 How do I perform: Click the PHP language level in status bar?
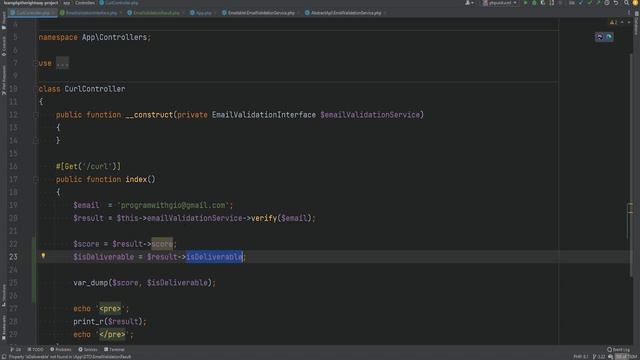pos(580,357)
